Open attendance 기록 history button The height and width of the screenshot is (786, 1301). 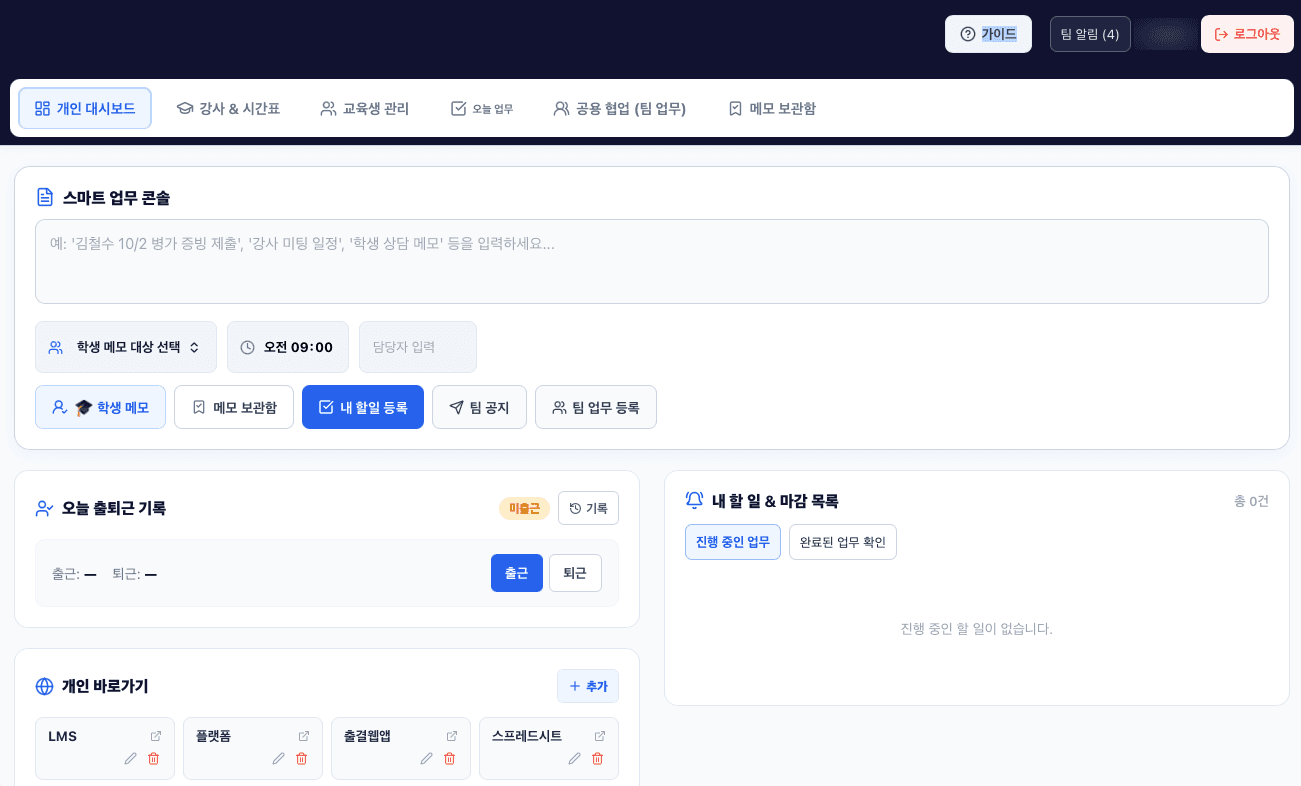coord(588,508)
